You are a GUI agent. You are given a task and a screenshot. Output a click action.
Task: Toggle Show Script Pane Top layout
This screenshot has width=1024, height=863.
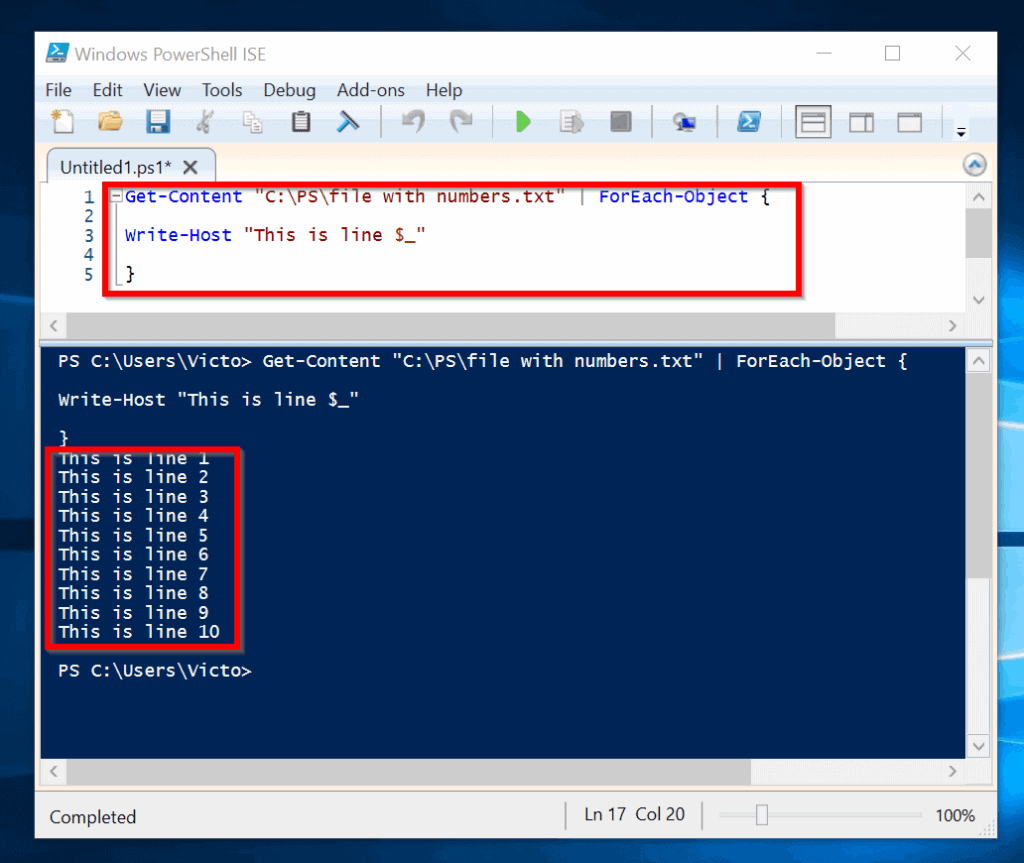click(812, 121)
